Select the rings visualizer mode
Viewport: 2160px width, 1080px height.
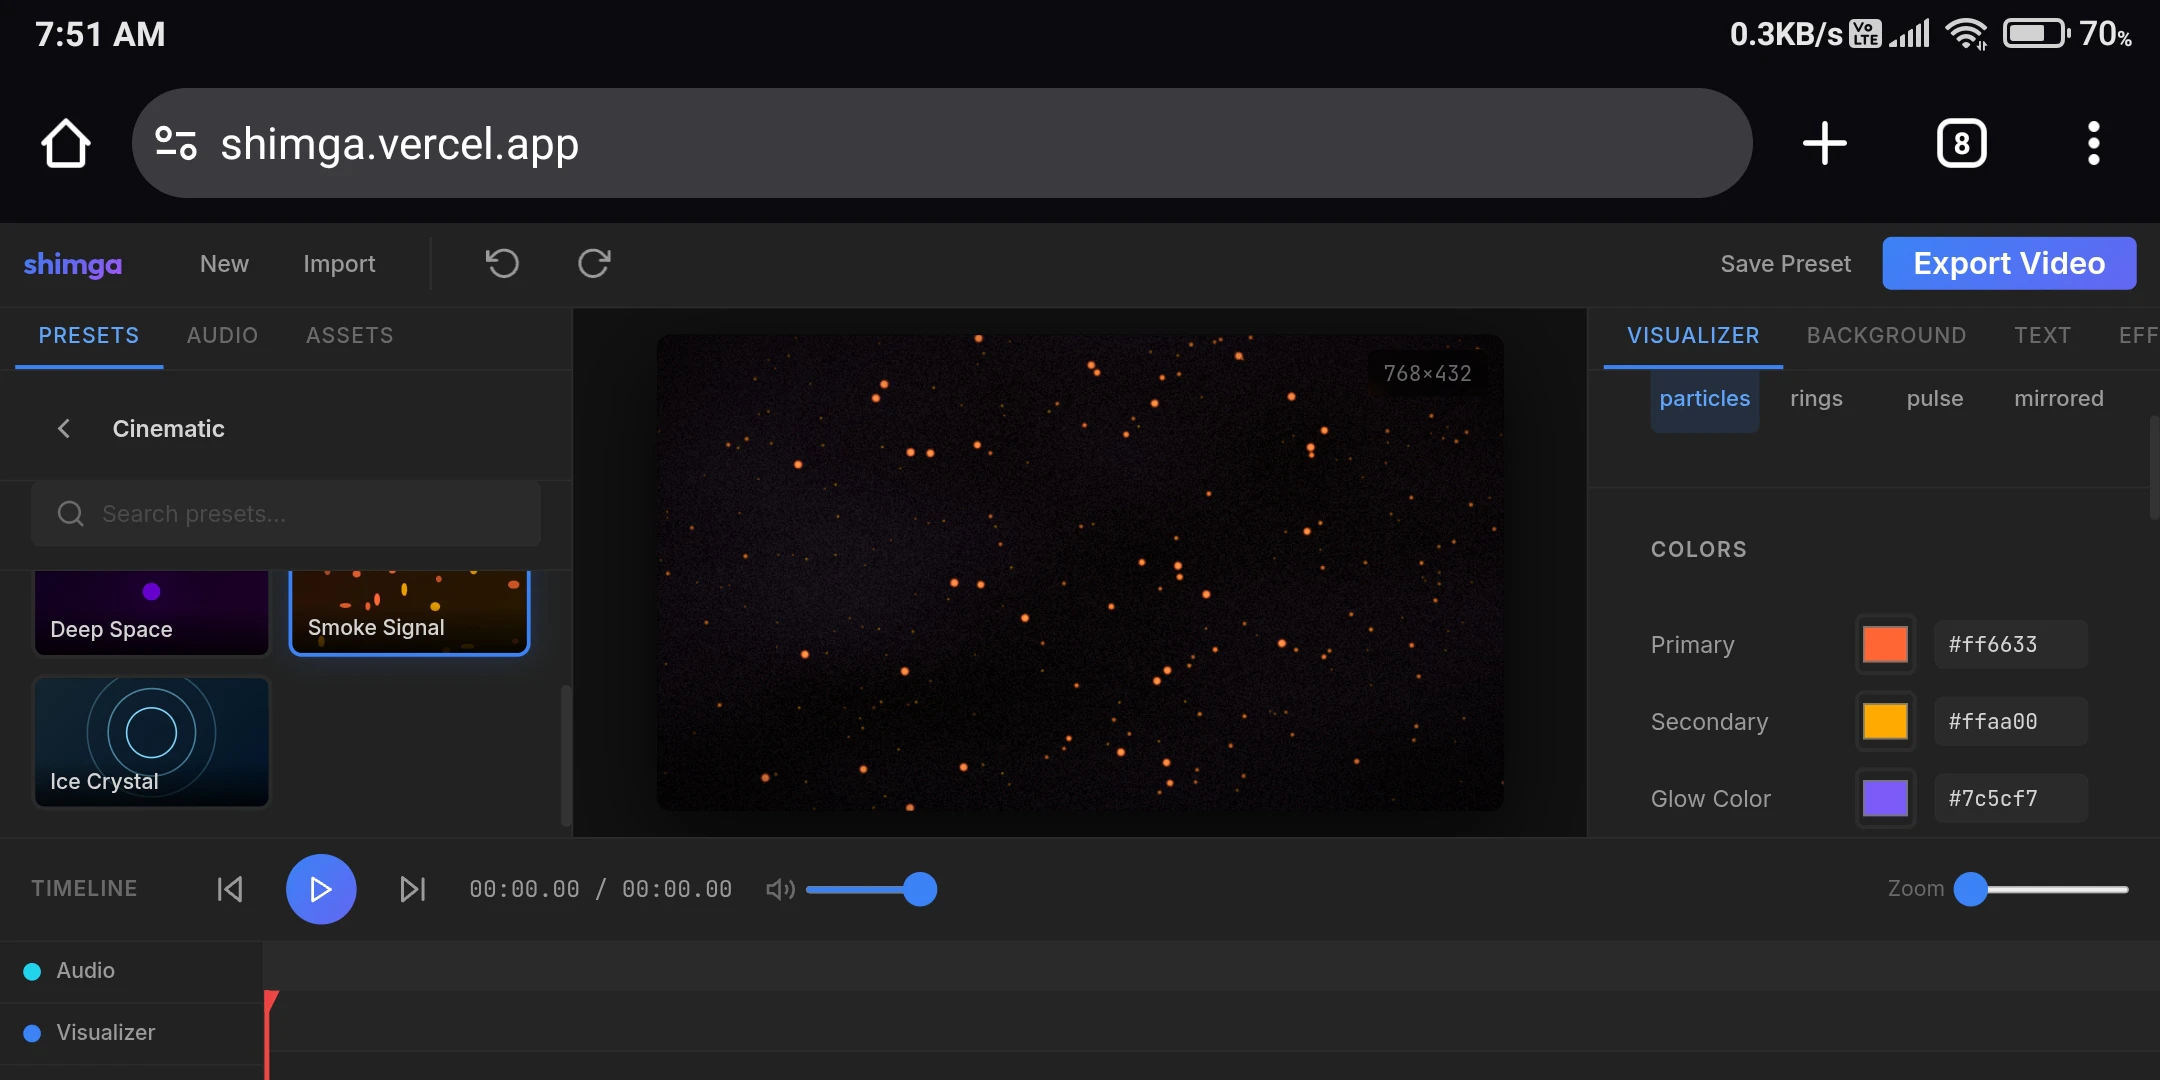coord(1817,398)
